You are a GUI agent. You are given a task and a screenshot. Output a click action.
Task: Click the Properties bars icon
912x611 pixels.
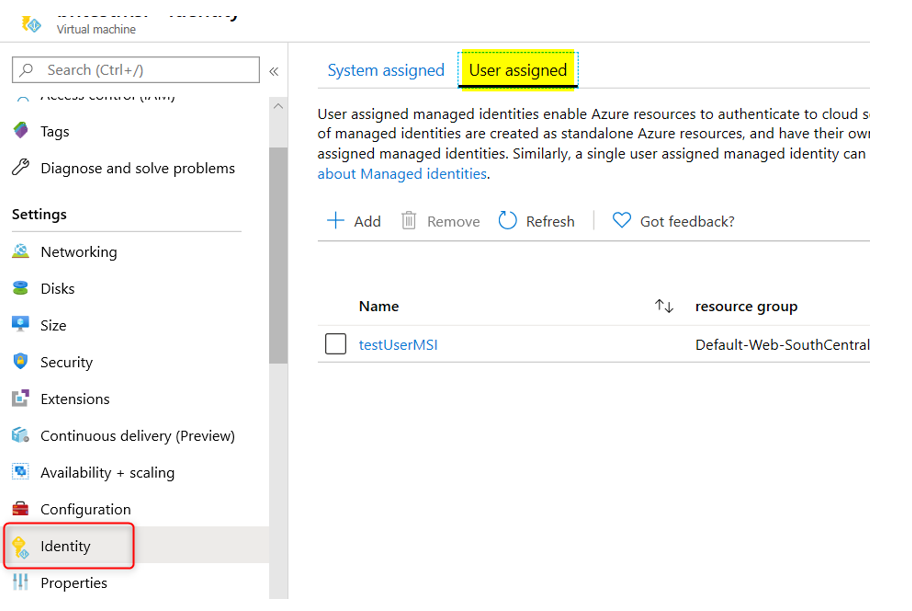pyautogui.click(x=21, y=582)
